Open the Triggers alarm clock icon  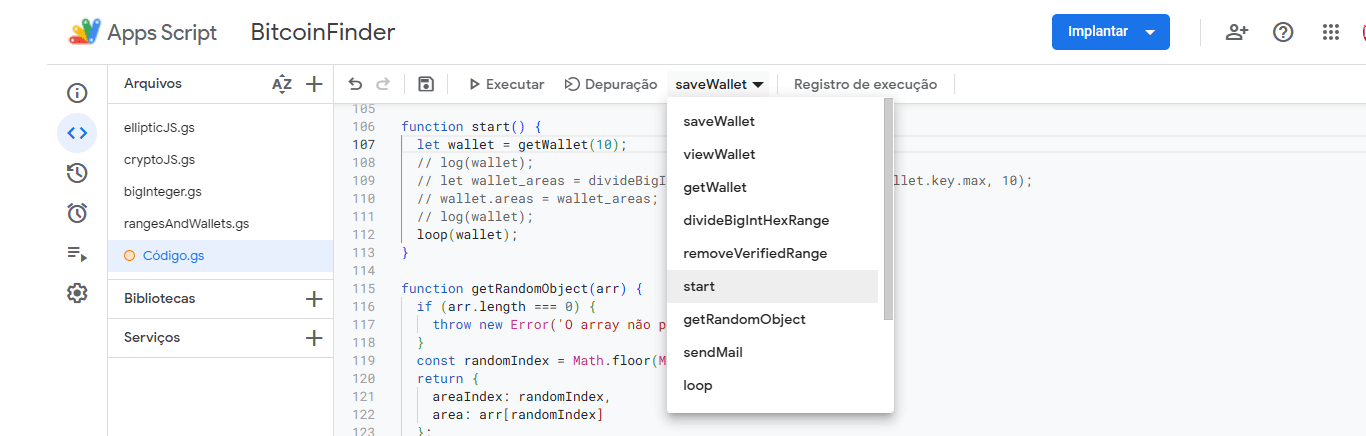(77, 213)
